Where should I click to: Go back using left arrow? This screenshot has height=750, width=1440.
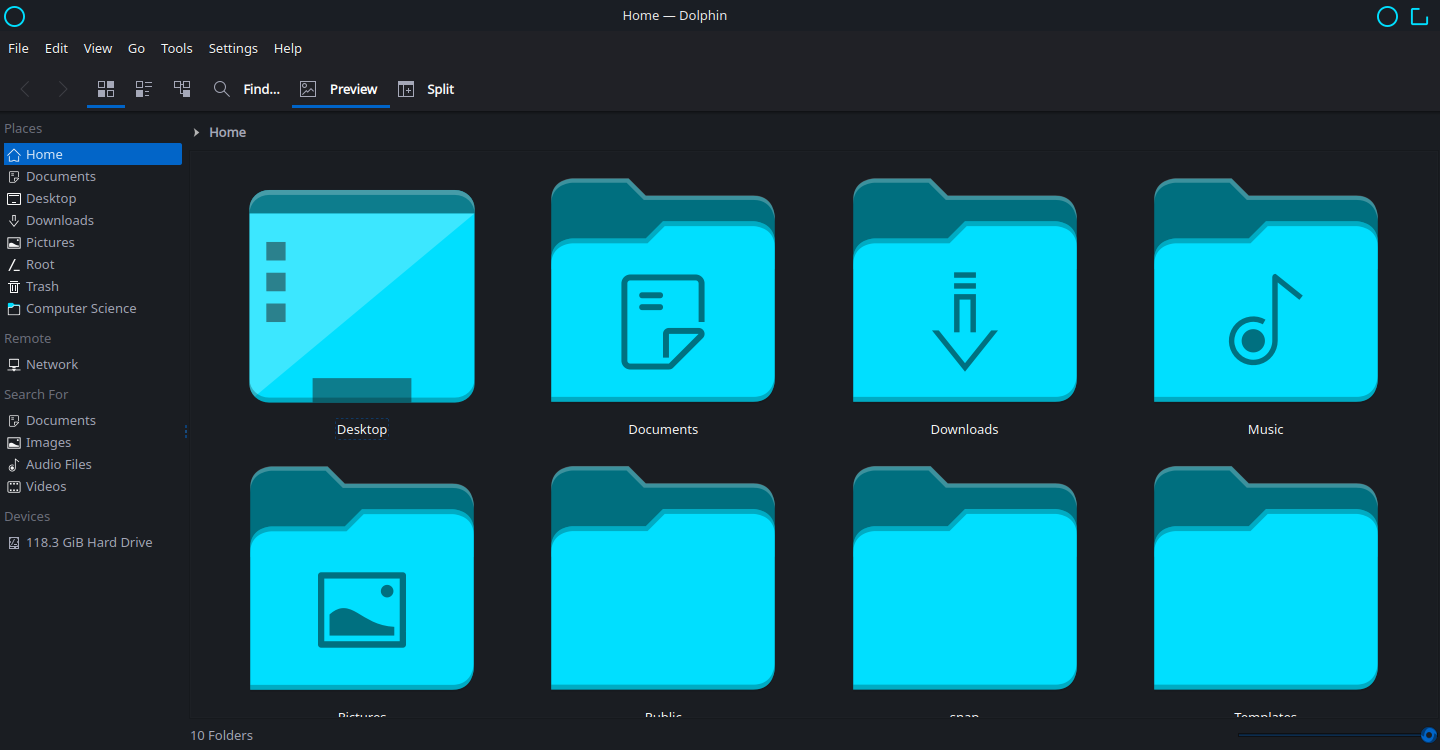coord(25,89)
